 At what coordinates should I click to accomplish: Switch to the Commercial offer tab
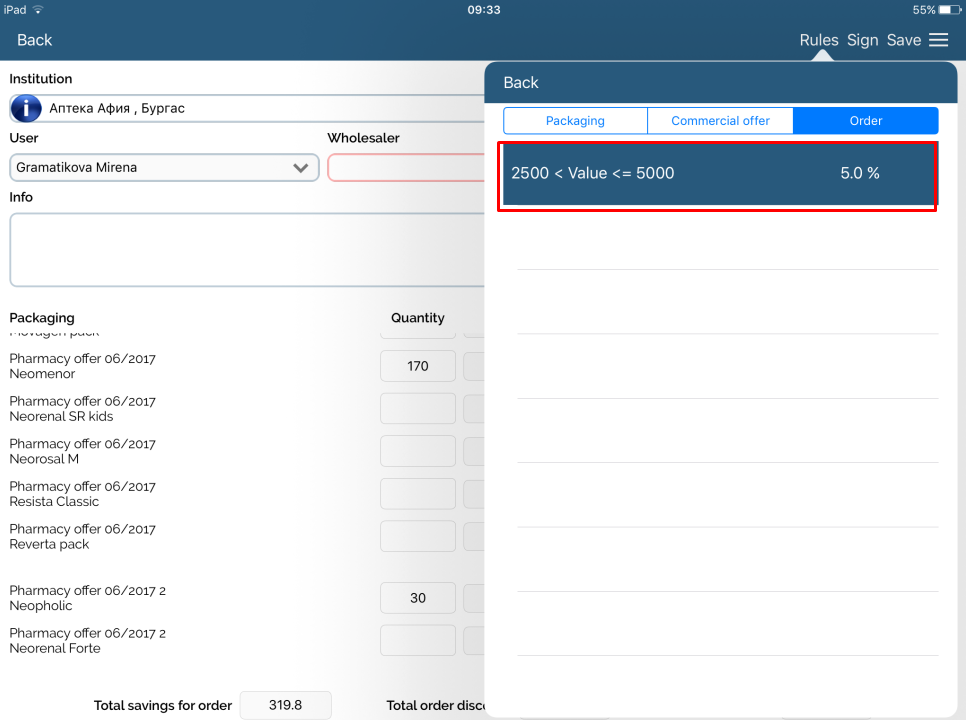[x=720, y=121]
